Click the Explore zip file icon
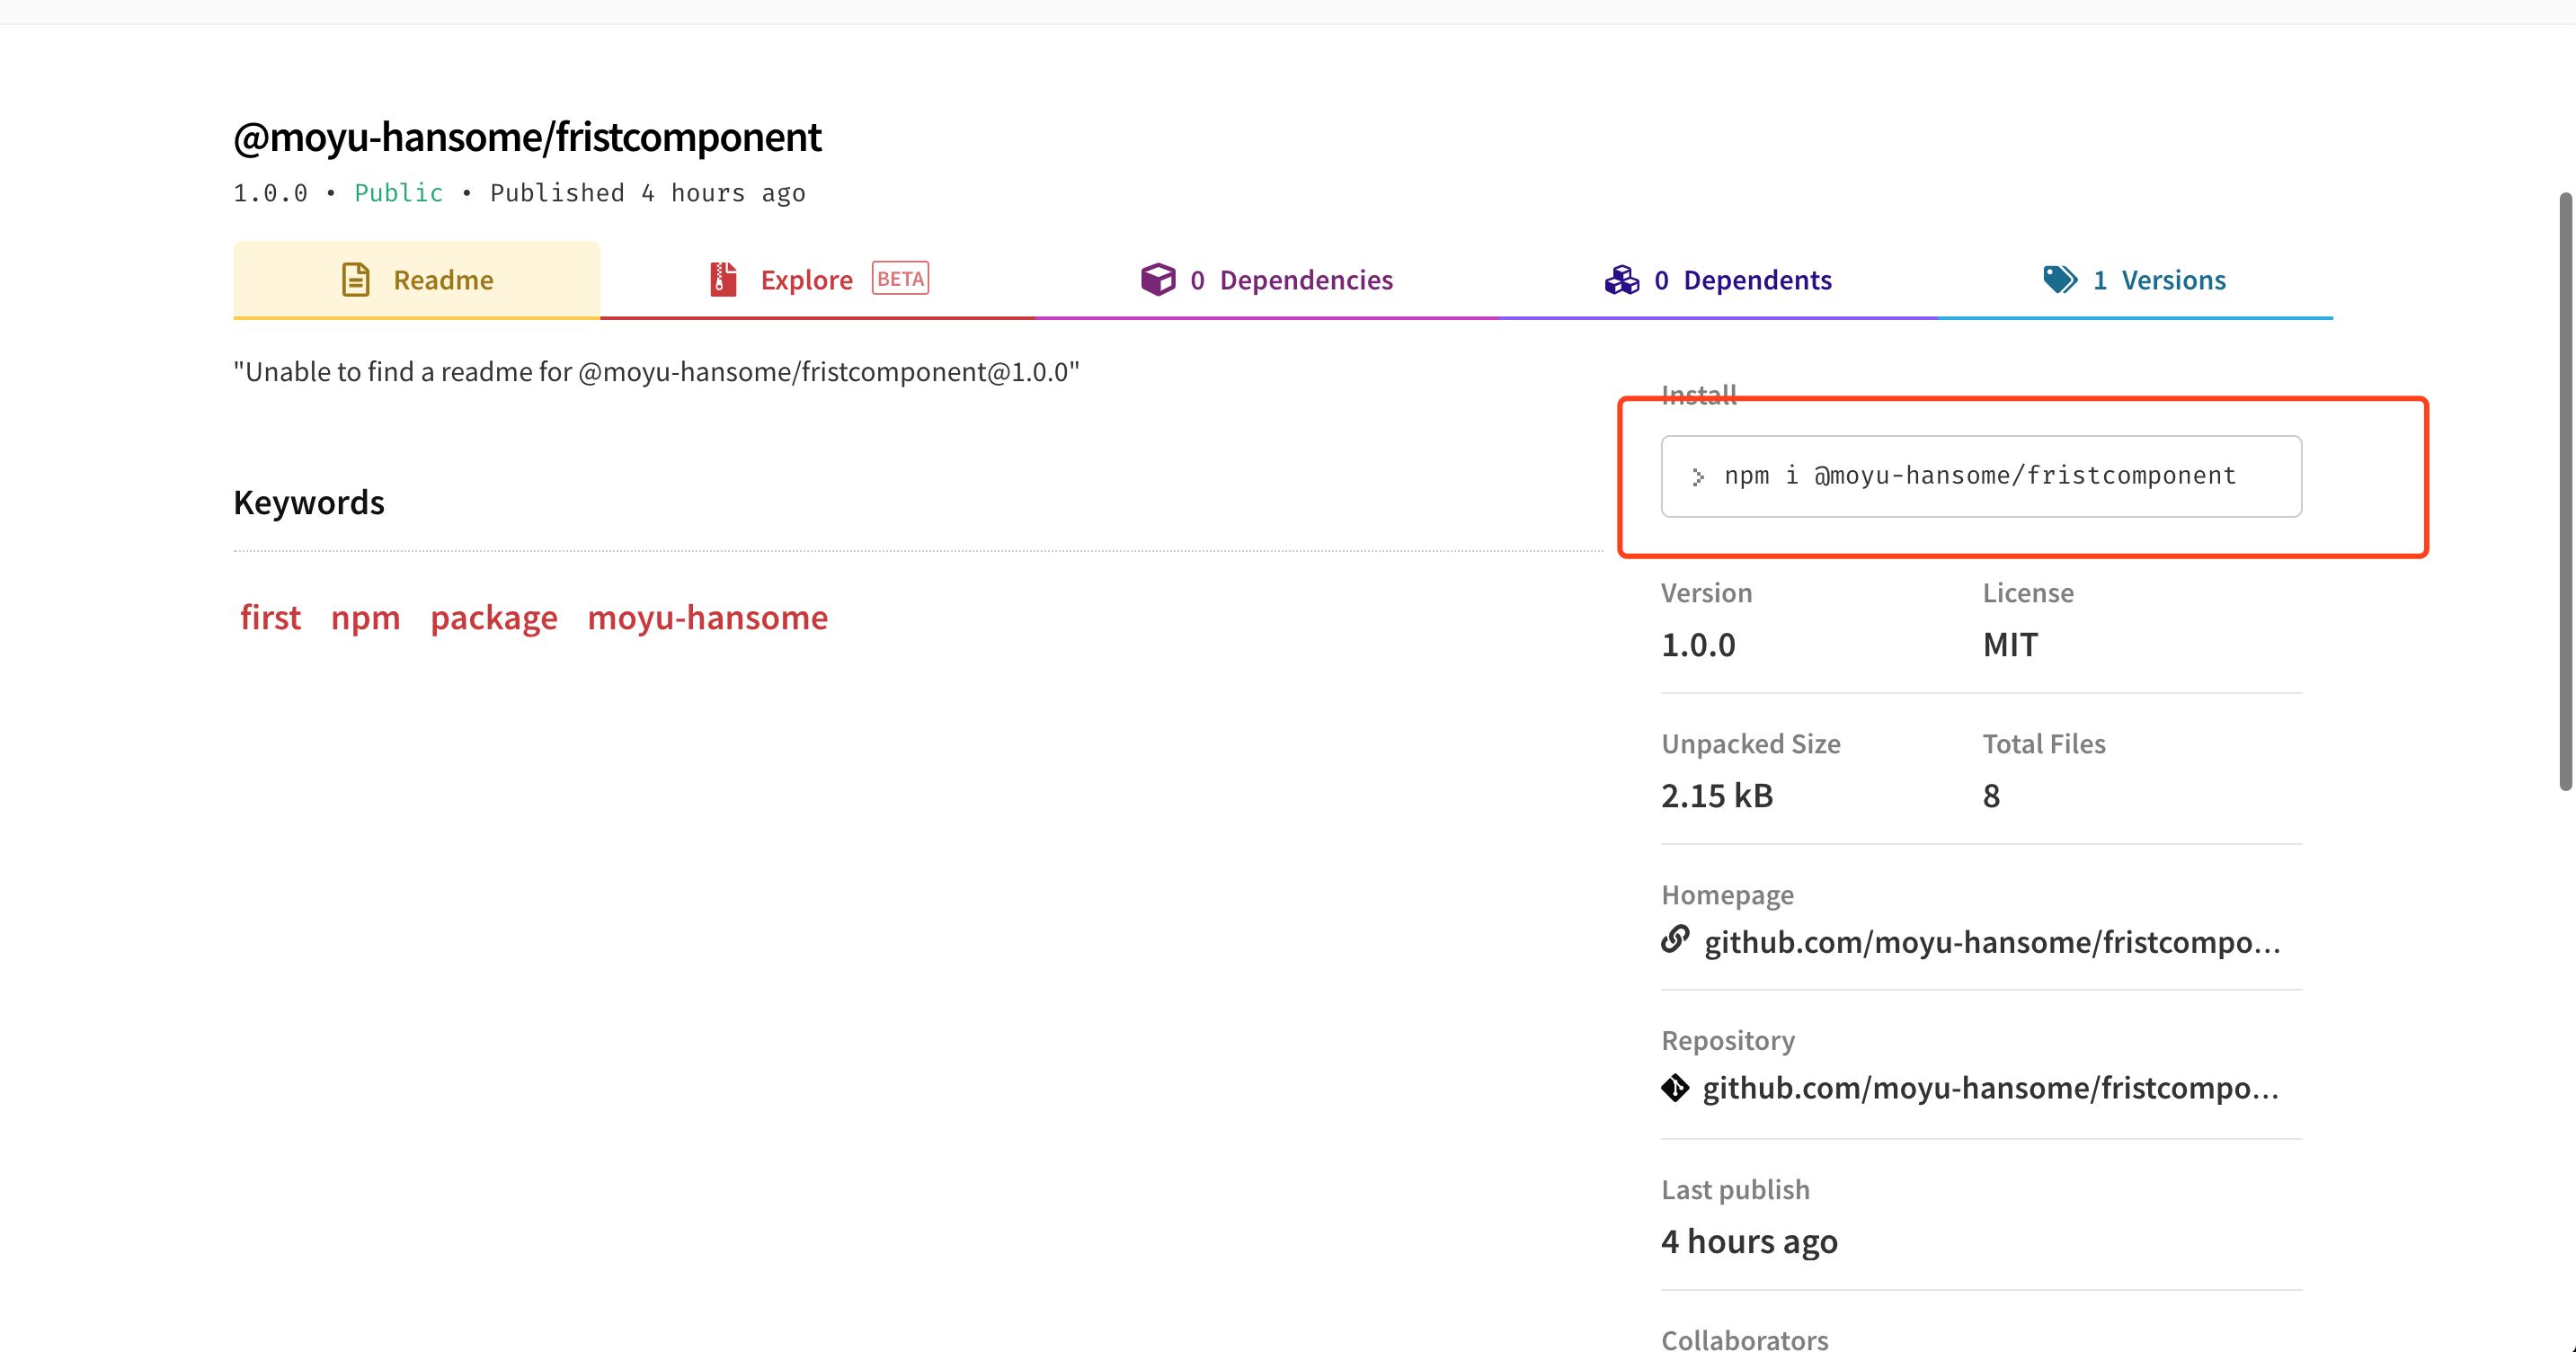The image size is (2576, 1352). click(723, 280)
